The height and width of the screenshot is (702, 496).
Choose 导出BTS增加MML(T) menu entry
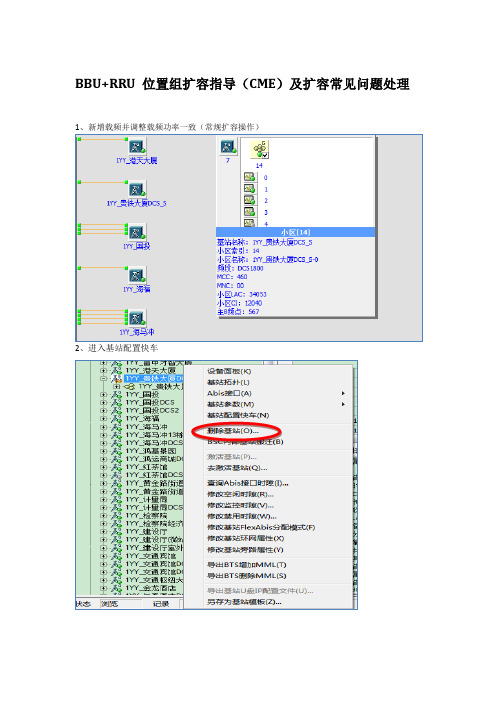[x=247, y=565]
